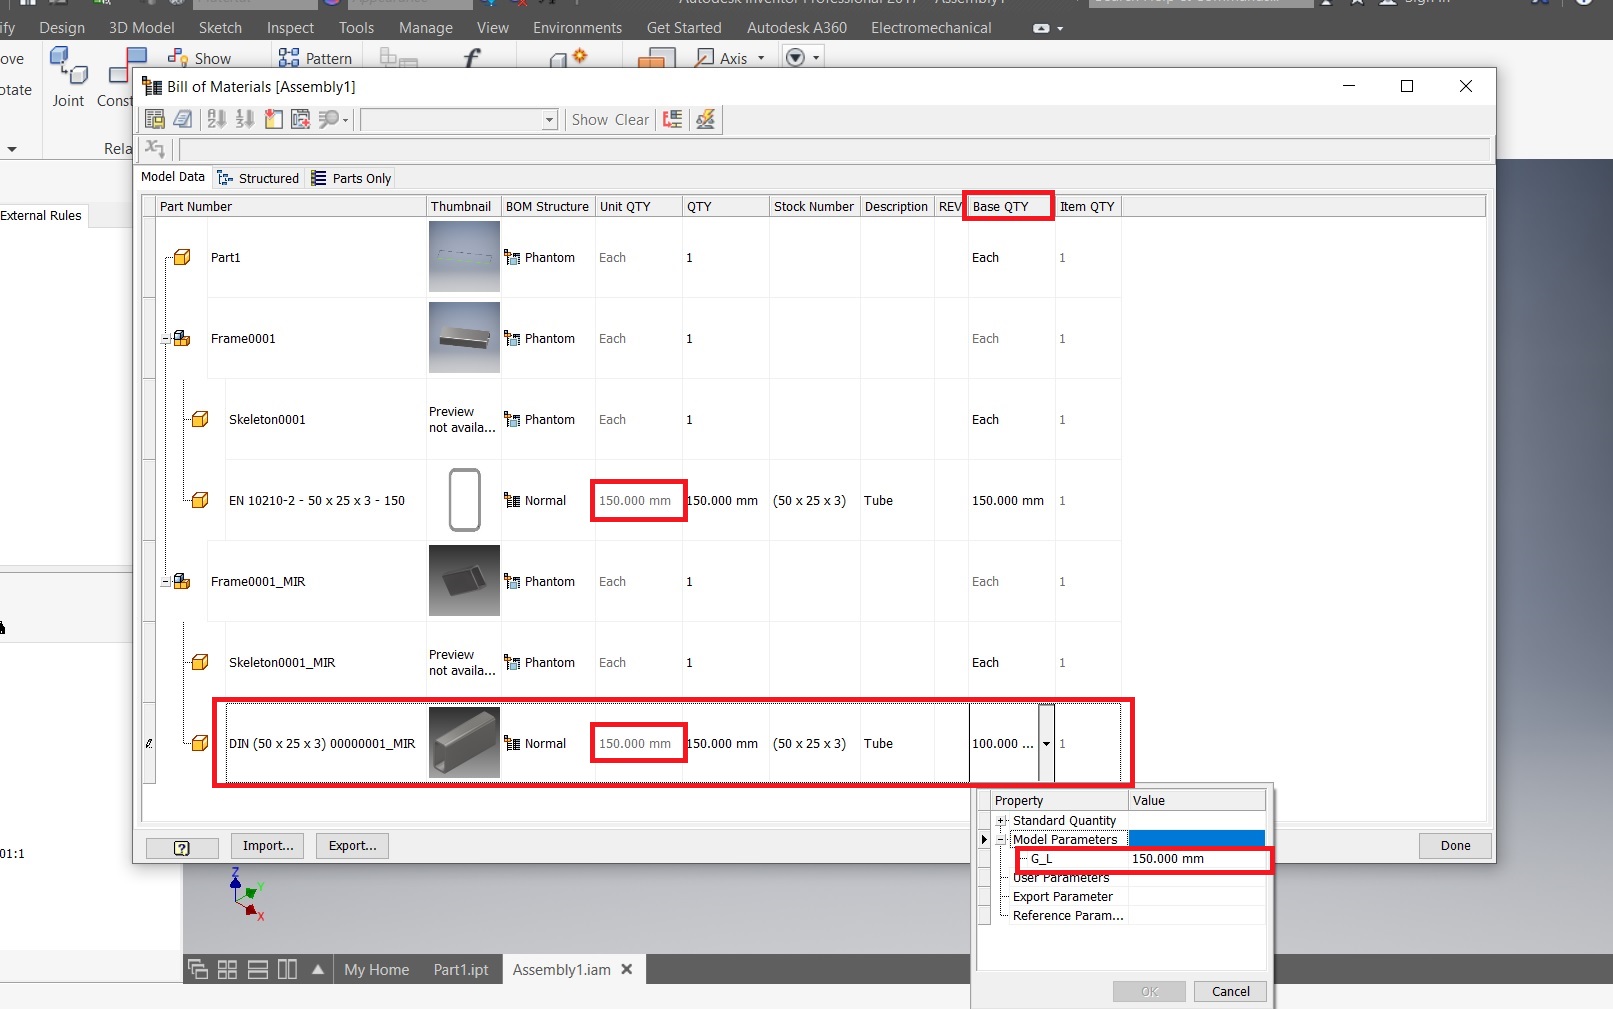This screenshot has width=1613, height=1009.
Task: Click the Sort items icon in BOM toolbar
Action: coord(217,120)
